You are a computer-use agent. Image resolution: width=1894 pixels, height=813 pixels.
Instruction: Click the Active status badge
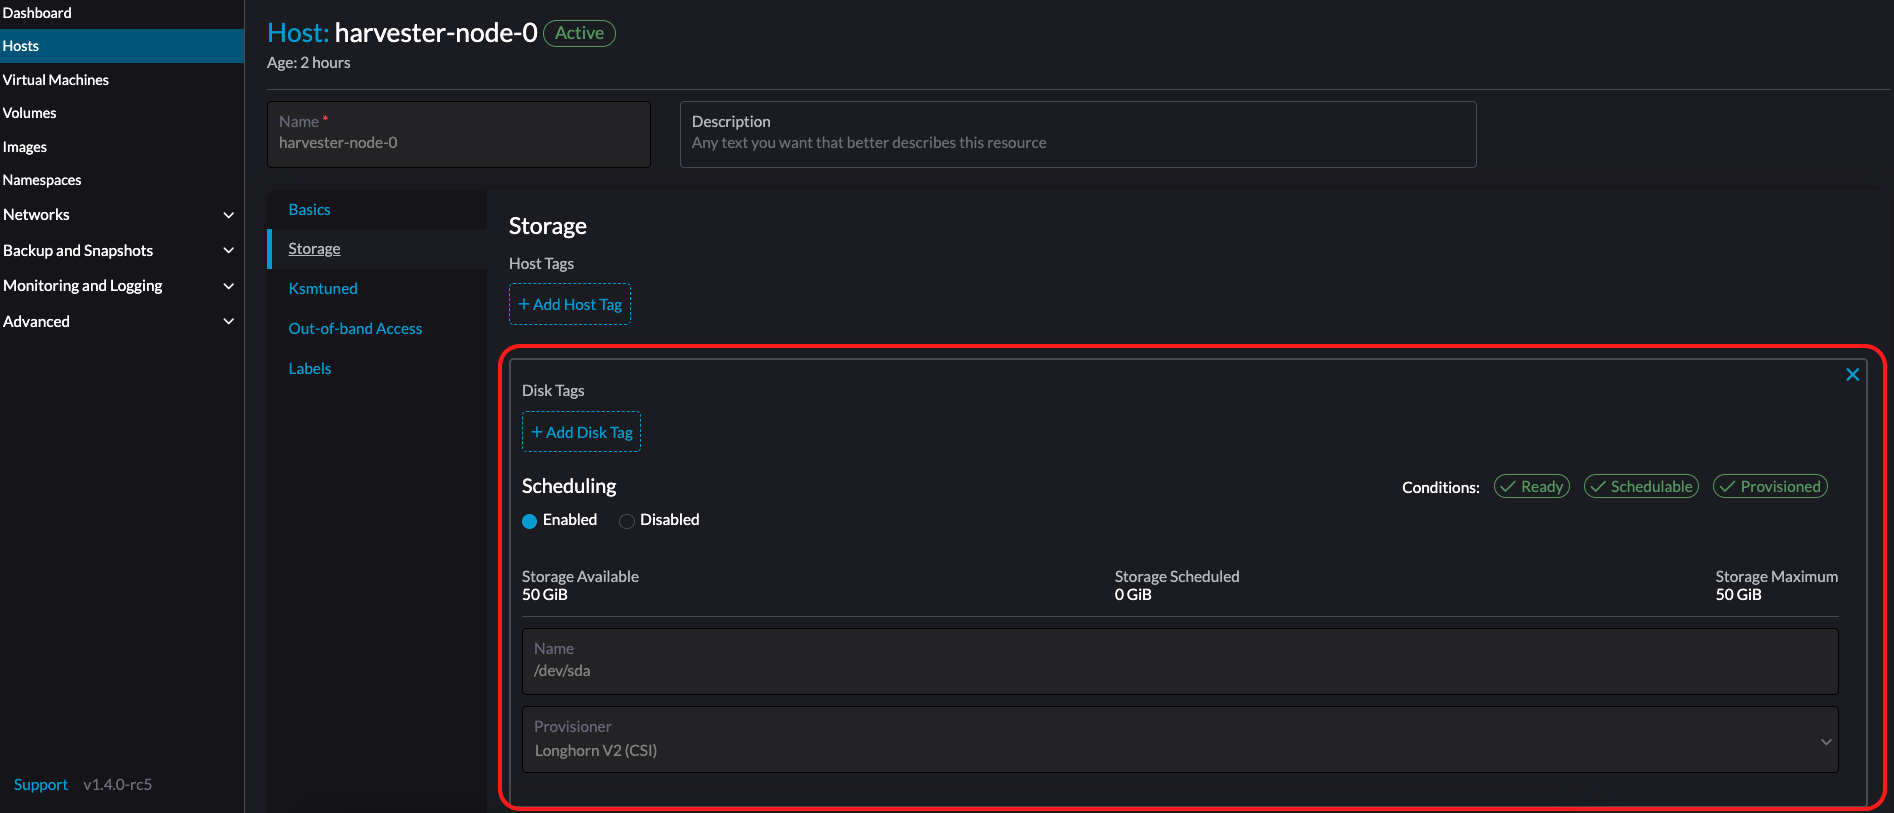coord(579,33)
